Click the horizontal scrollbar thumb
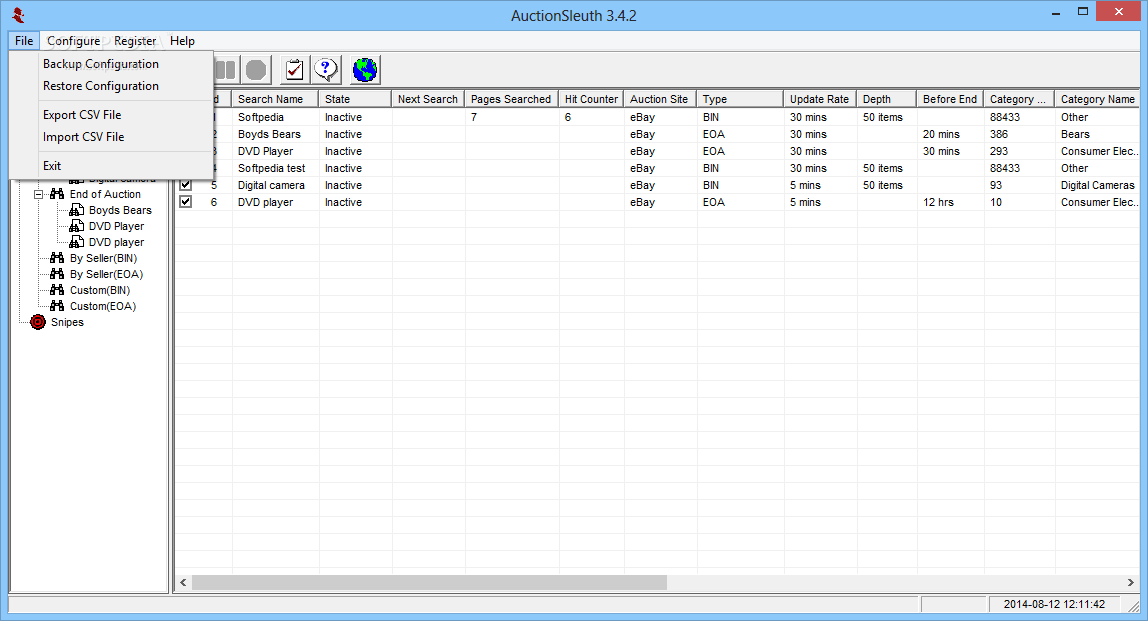The image size is (1148, 621). [429, 582]
